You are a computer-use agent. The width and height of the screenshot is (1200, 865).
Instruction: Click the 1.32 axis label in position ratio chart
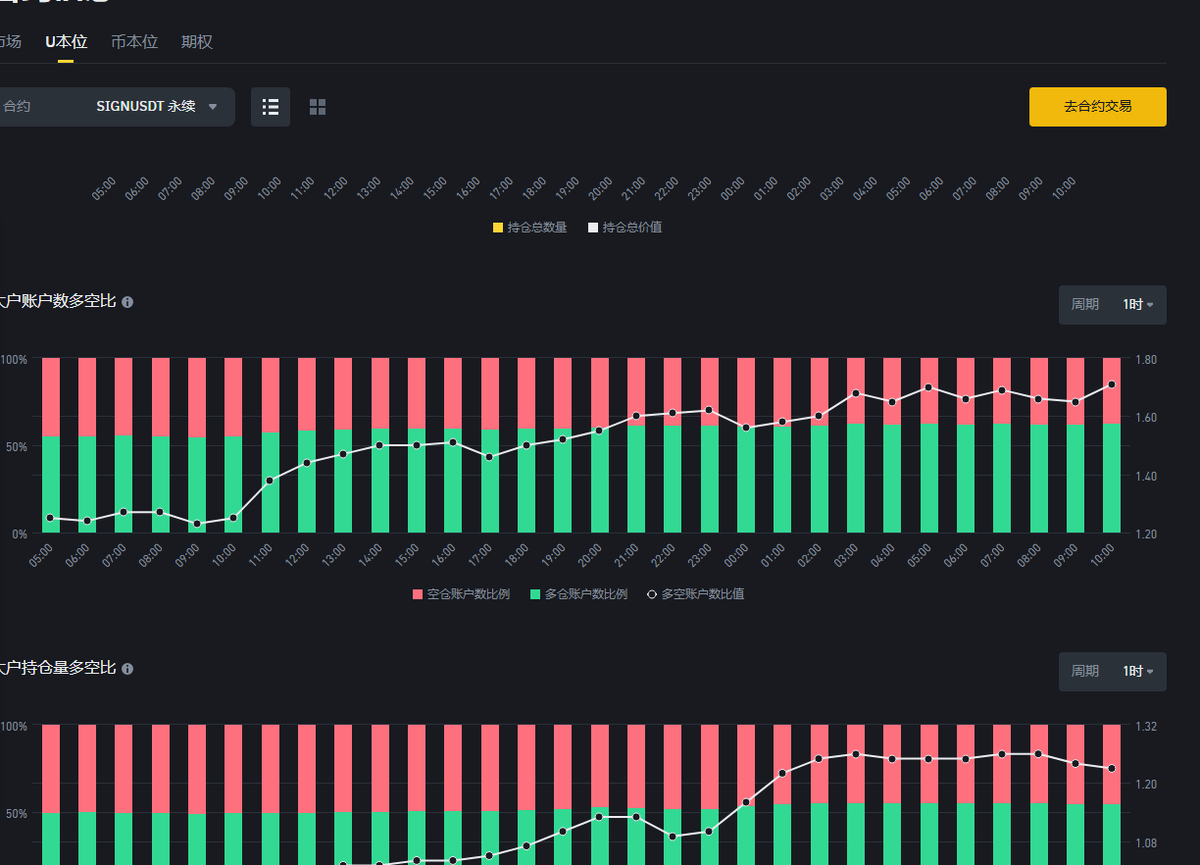[1147, 726]
